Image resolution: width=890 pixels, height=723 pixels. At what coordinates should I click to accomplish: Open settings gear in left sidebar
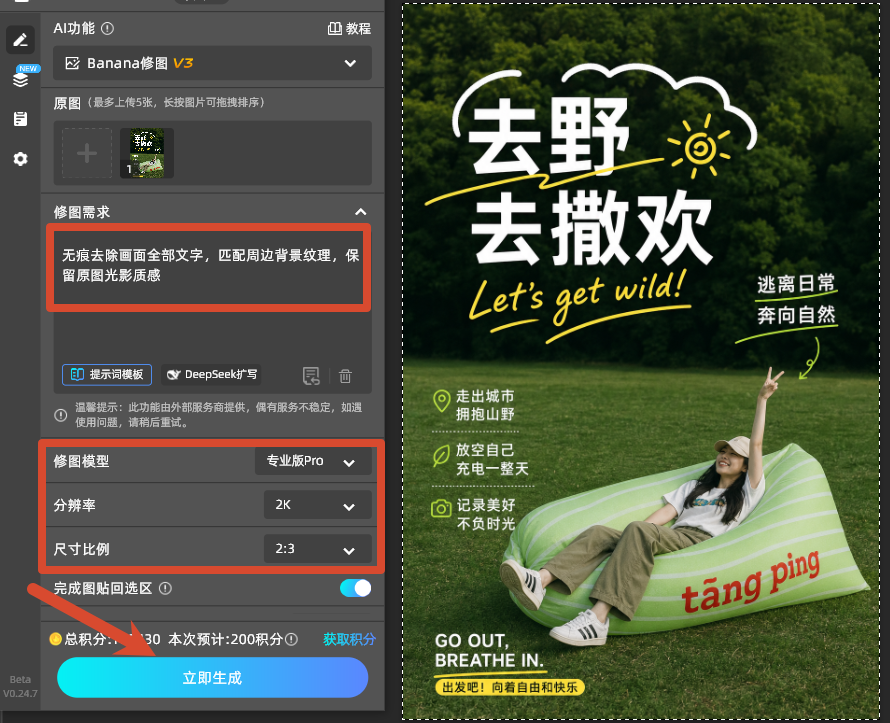[x=20, y=159]
